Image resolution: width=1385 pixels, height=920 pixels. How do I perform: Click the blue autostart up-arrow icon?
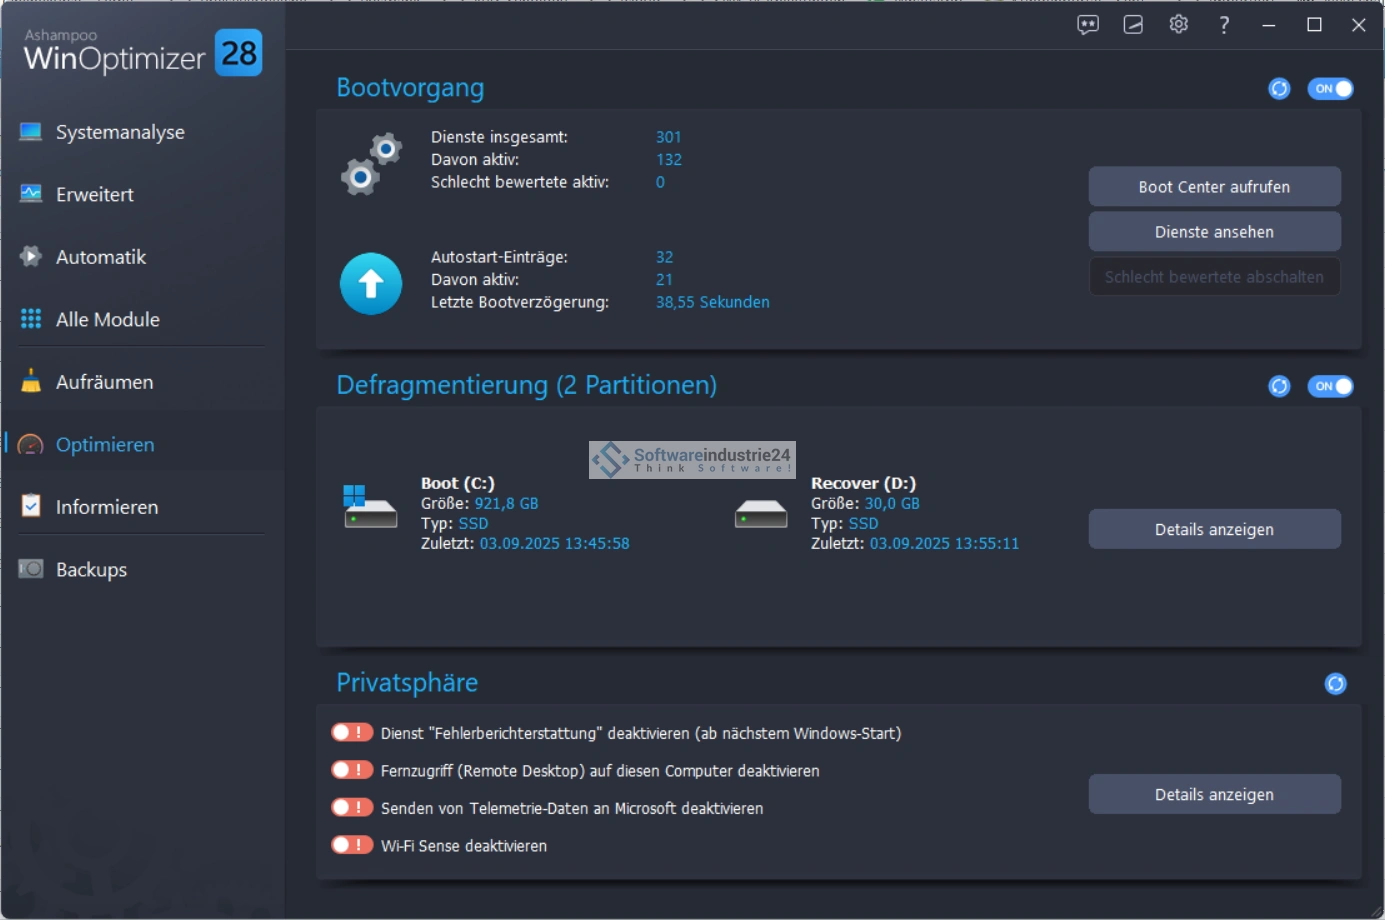coord(371,284)
